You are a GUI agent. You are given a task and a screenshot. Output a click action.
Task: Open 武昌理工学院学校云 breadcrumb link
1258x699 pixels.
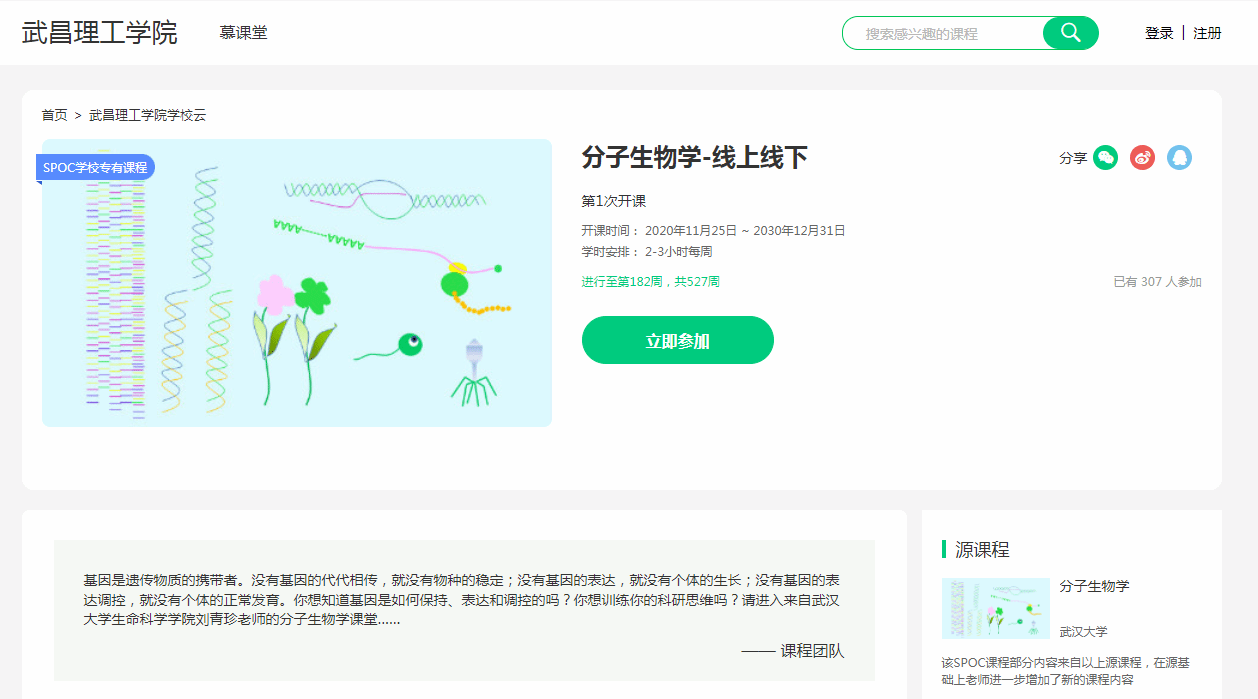tap(147, 115)
